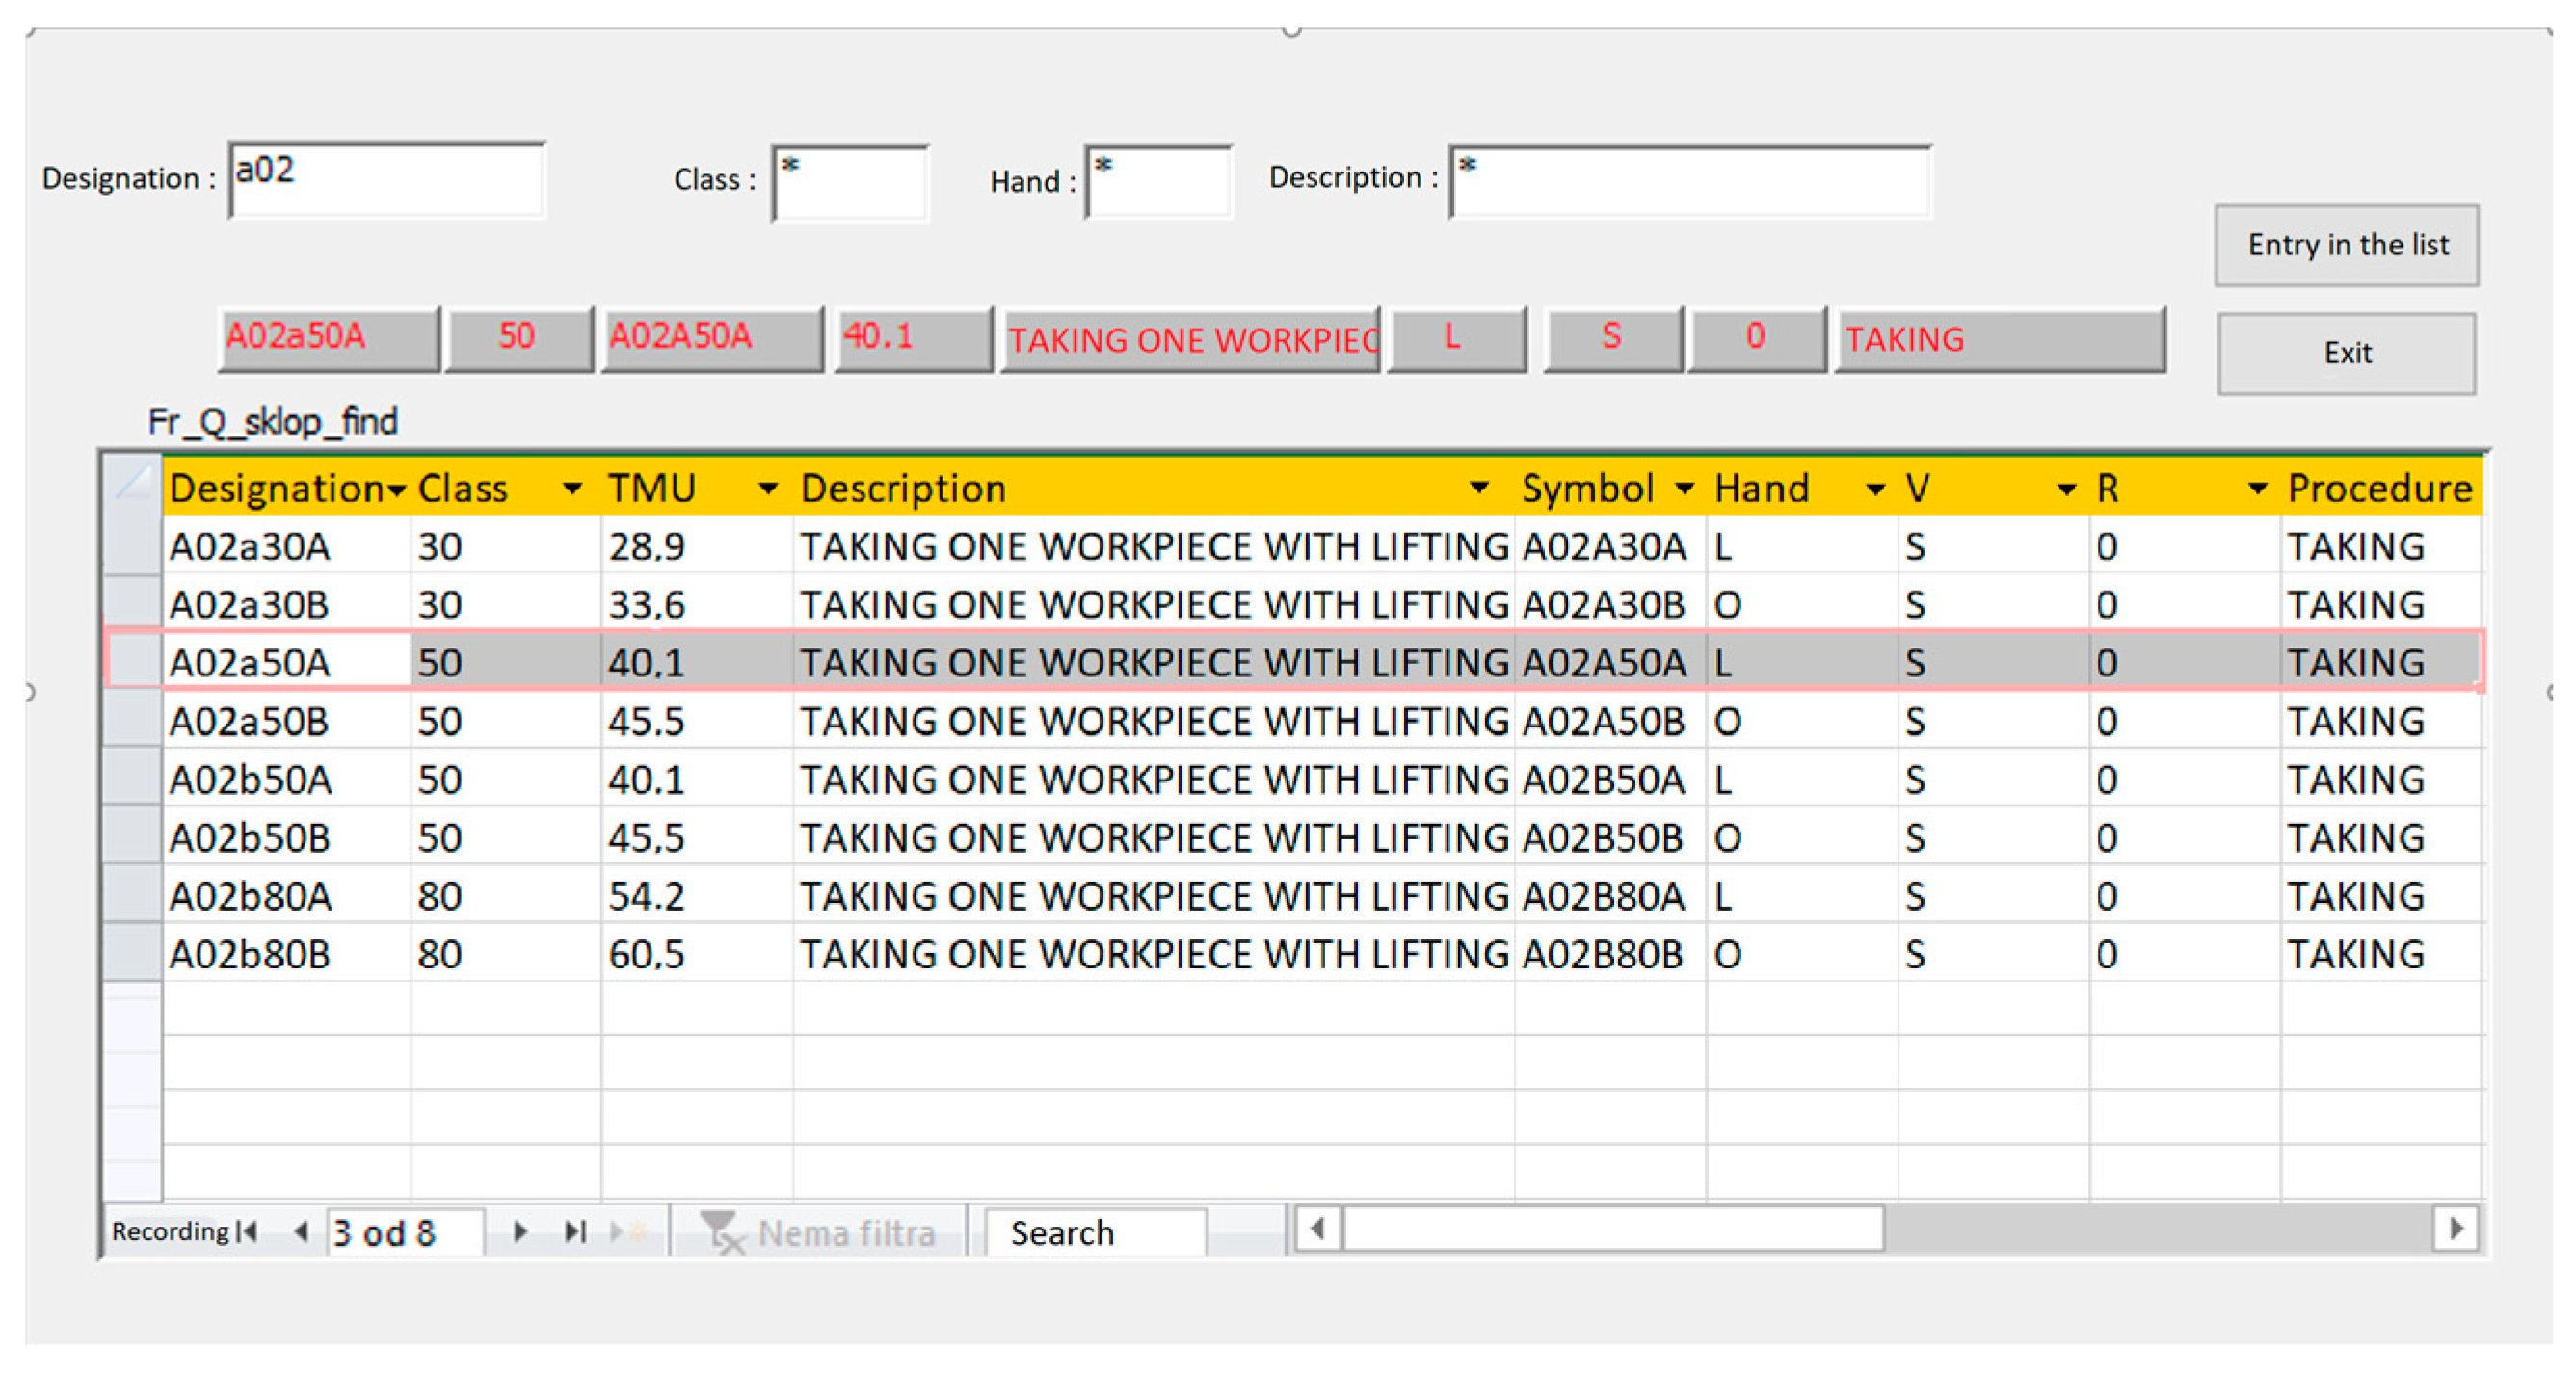Click Symbol column header
Screen dimensions: 2576x1375
tap(1587, 489)
